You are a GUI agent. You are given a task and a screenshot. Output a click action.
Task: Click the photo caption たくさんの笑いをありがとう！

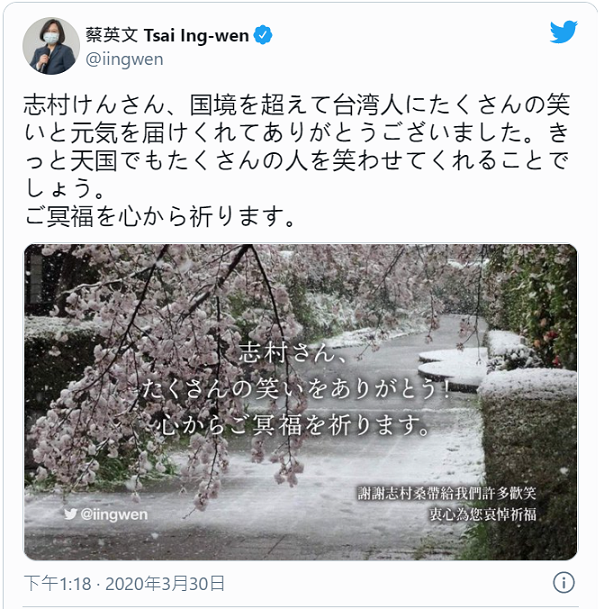(x=296, y=389)
